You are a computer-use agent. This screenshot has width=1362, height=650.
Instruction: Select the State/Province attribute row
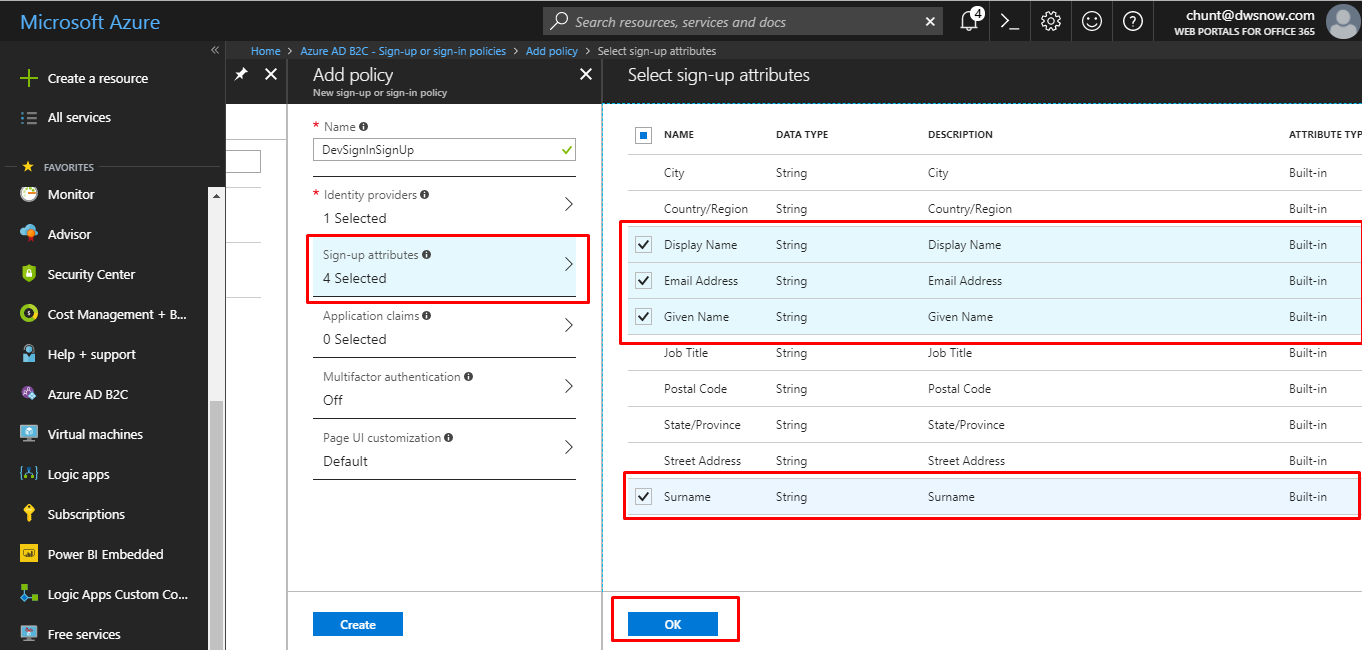tap(994, 425)
